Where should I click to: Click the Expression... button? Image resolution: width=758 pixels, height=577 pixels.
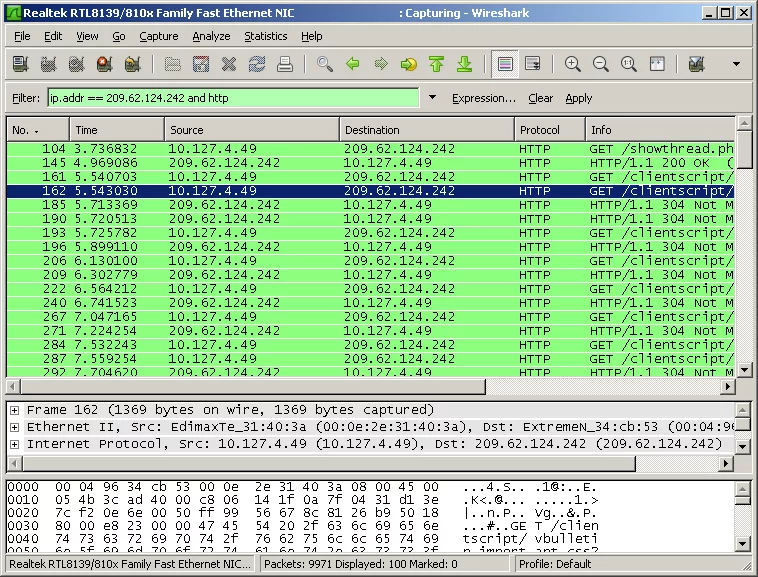[x=484, y=98]
